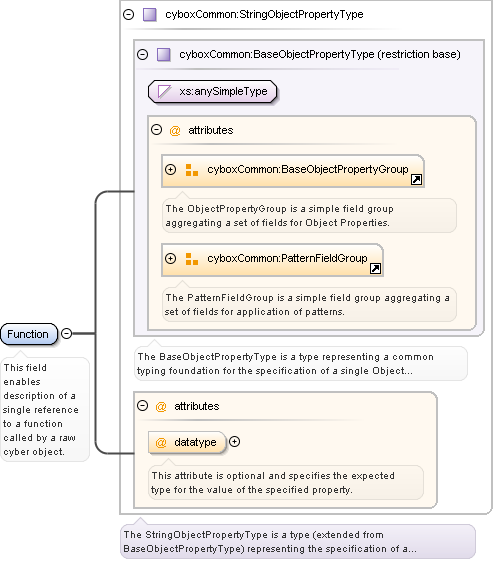The height and width of the screenshot is (562, 494).
Task: Click the StringObjectPropertyType purple square icon
Action: (x=149, y=15)
